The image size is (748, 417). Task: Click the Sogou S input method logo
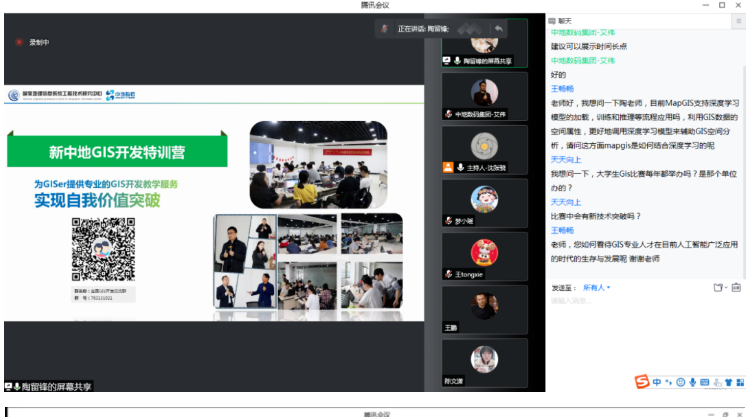point(641,381)
